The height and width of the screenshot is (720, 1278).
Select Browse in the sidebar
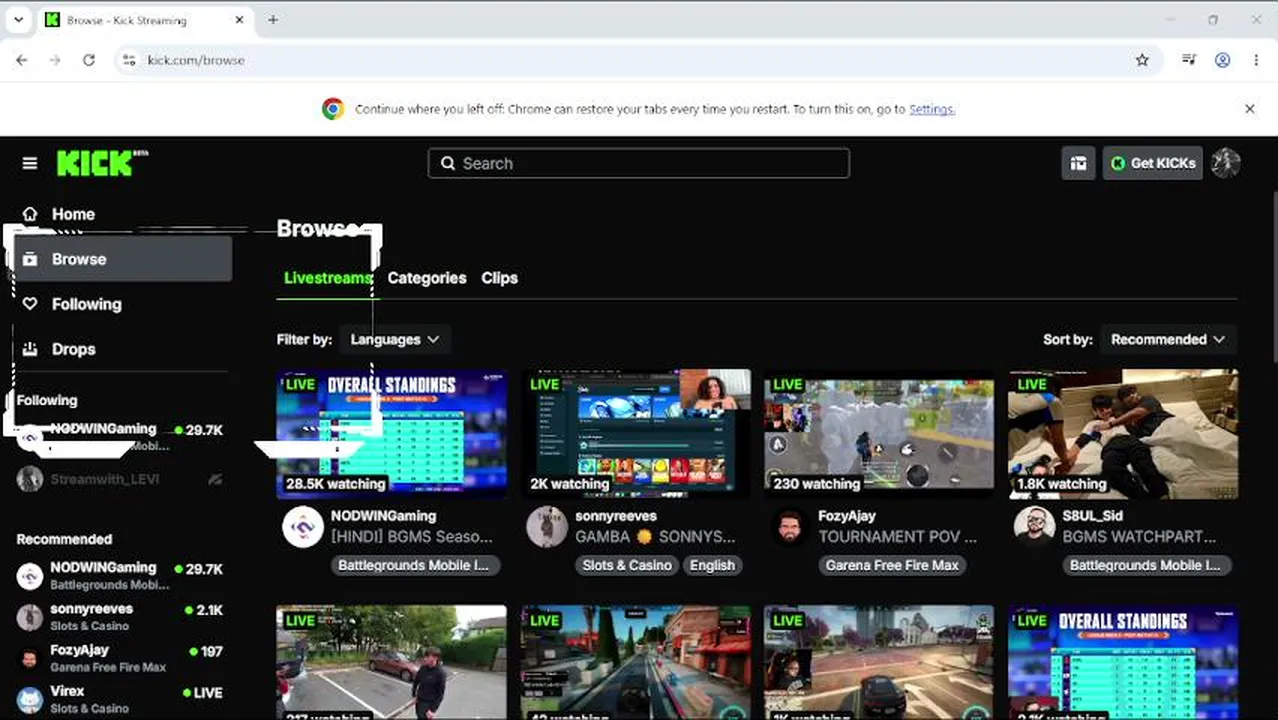[122, 259]
